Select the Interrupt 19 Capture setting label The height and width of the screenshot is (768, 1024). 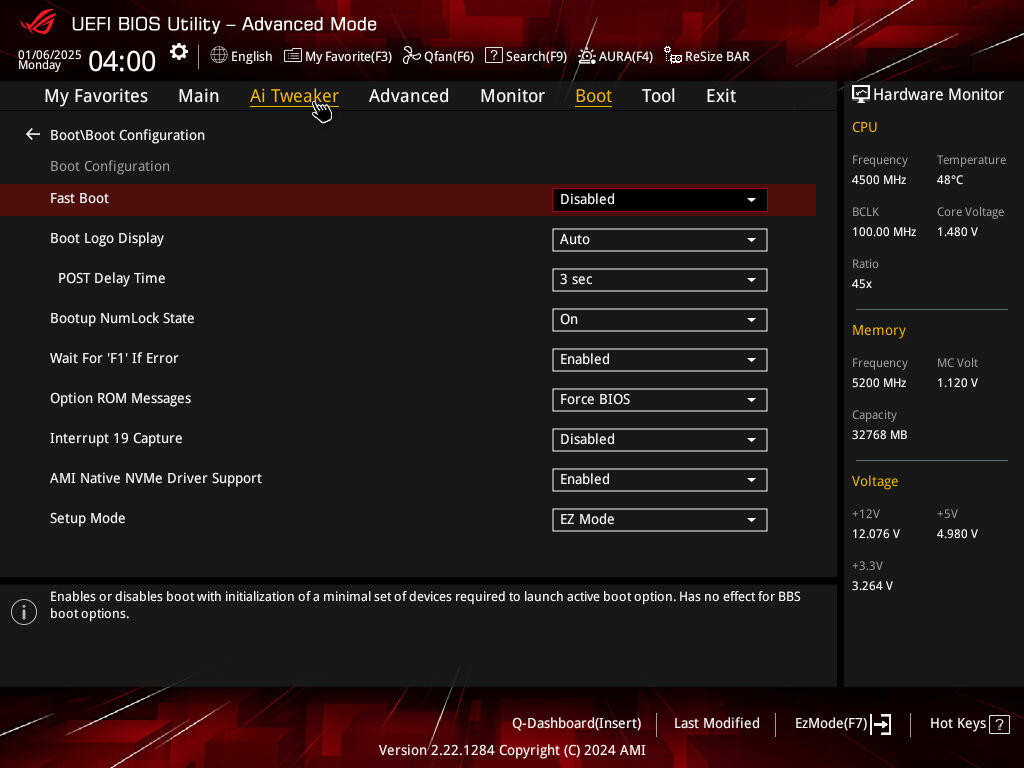pyautogui.click(x=116, y=439)
